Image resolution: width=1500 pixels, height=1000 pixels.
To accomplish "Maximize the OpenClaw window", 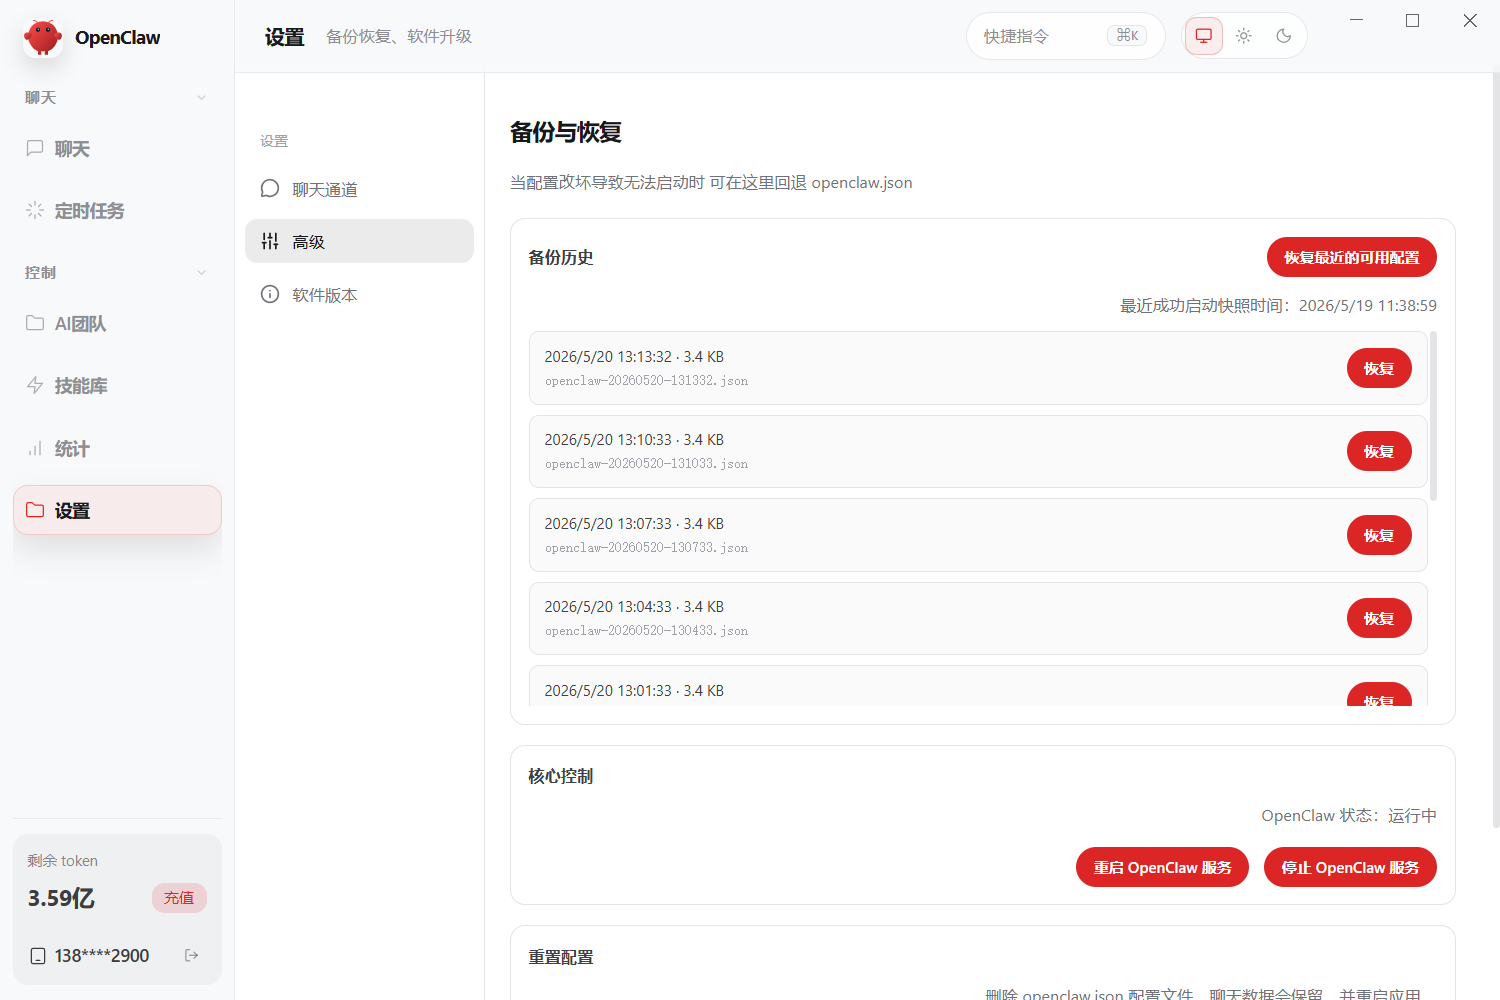I will (x=1412, y=20).
